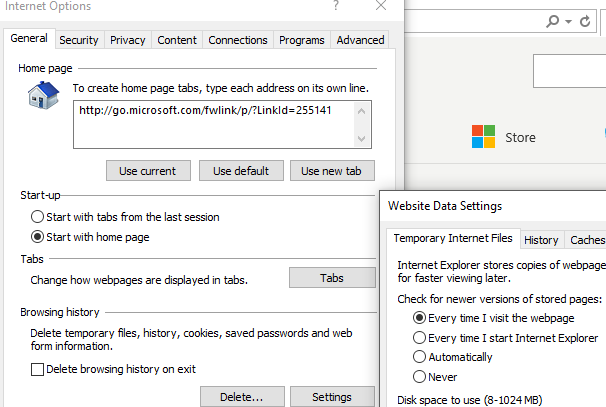Select Start with home page option
This screenshot has width=606, height=407.
click(90, 237)
